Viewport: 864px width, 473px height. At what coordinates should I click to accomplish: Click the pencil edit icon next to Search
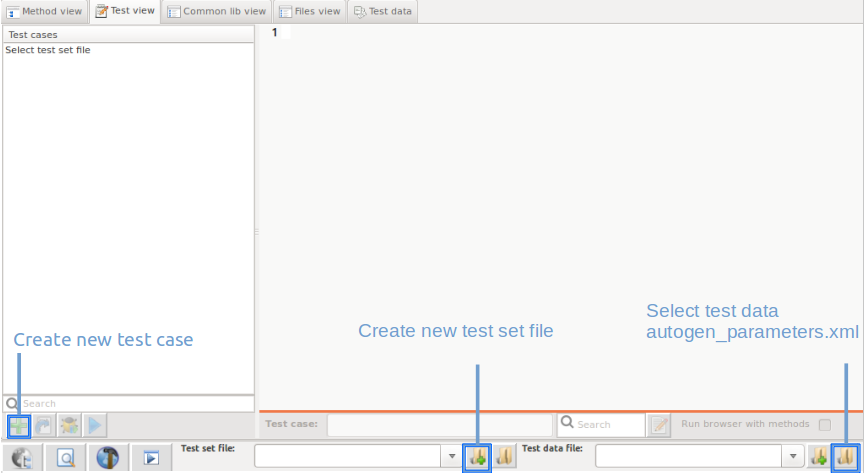point(660,424)
